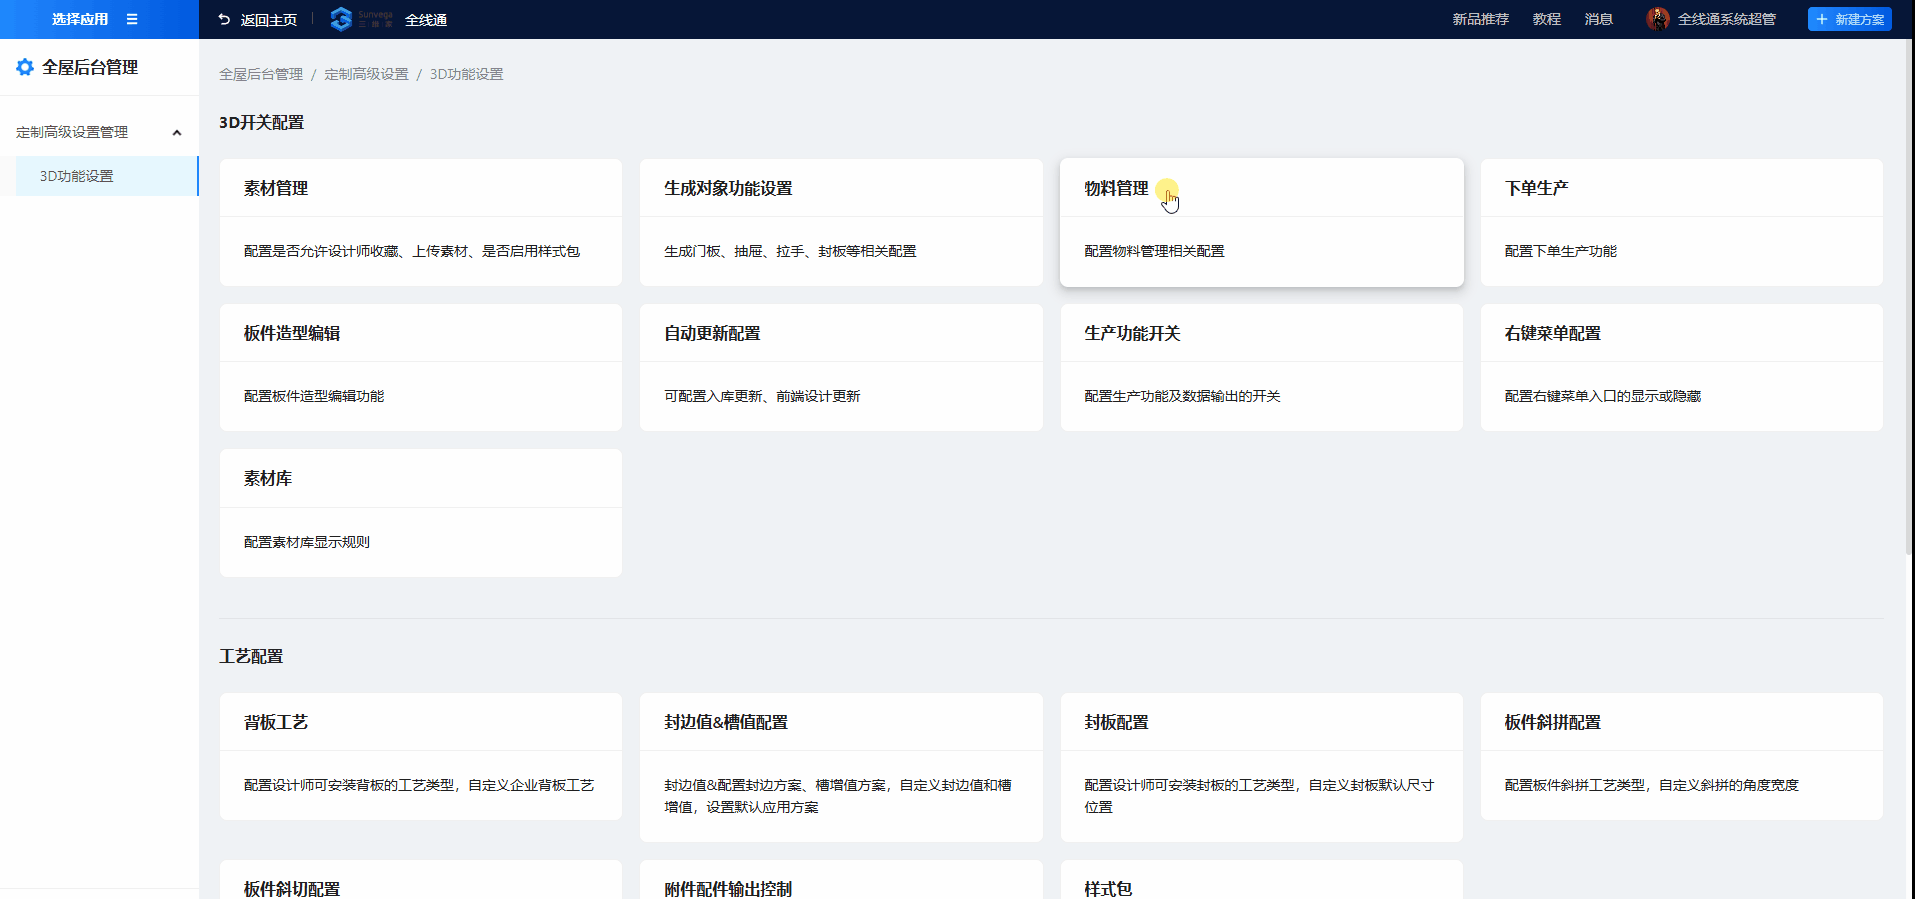The image size is (1915, 899).
Task: Open the 物料管理 card
Action: click(x=1262, y=222)
